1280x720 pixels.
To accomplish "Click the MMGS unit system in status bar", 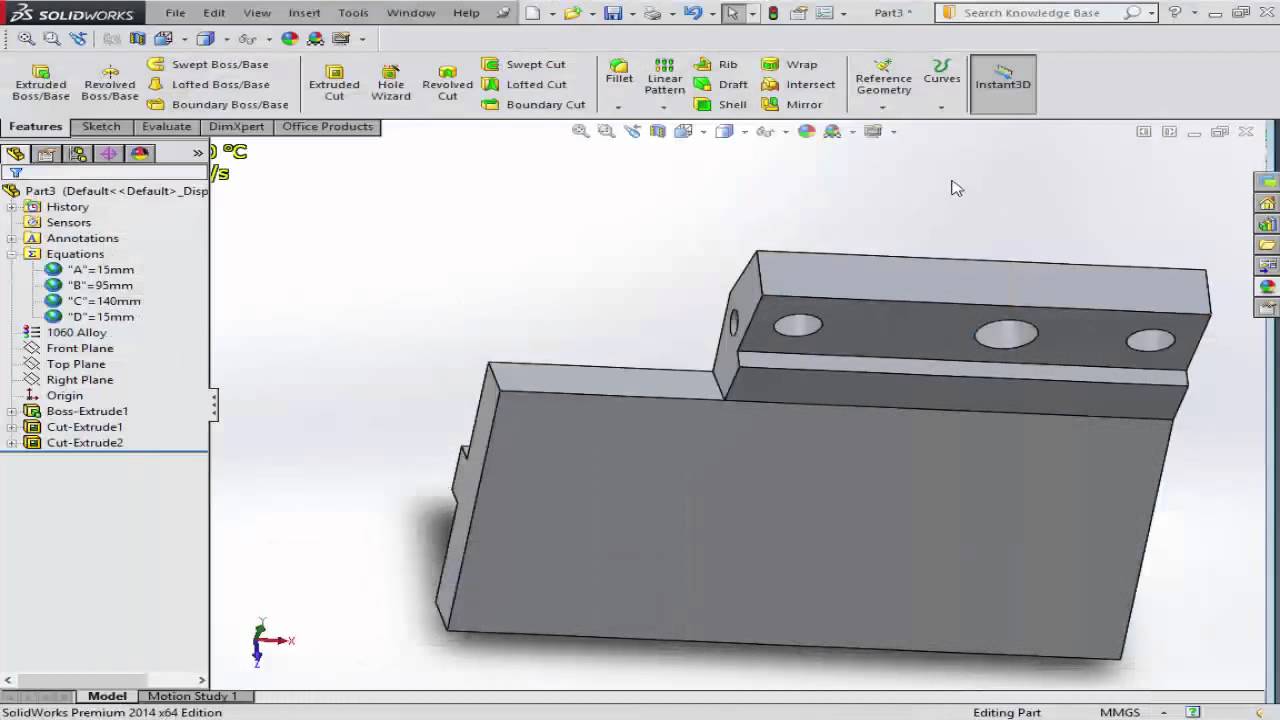I will tap(1119, 712).
